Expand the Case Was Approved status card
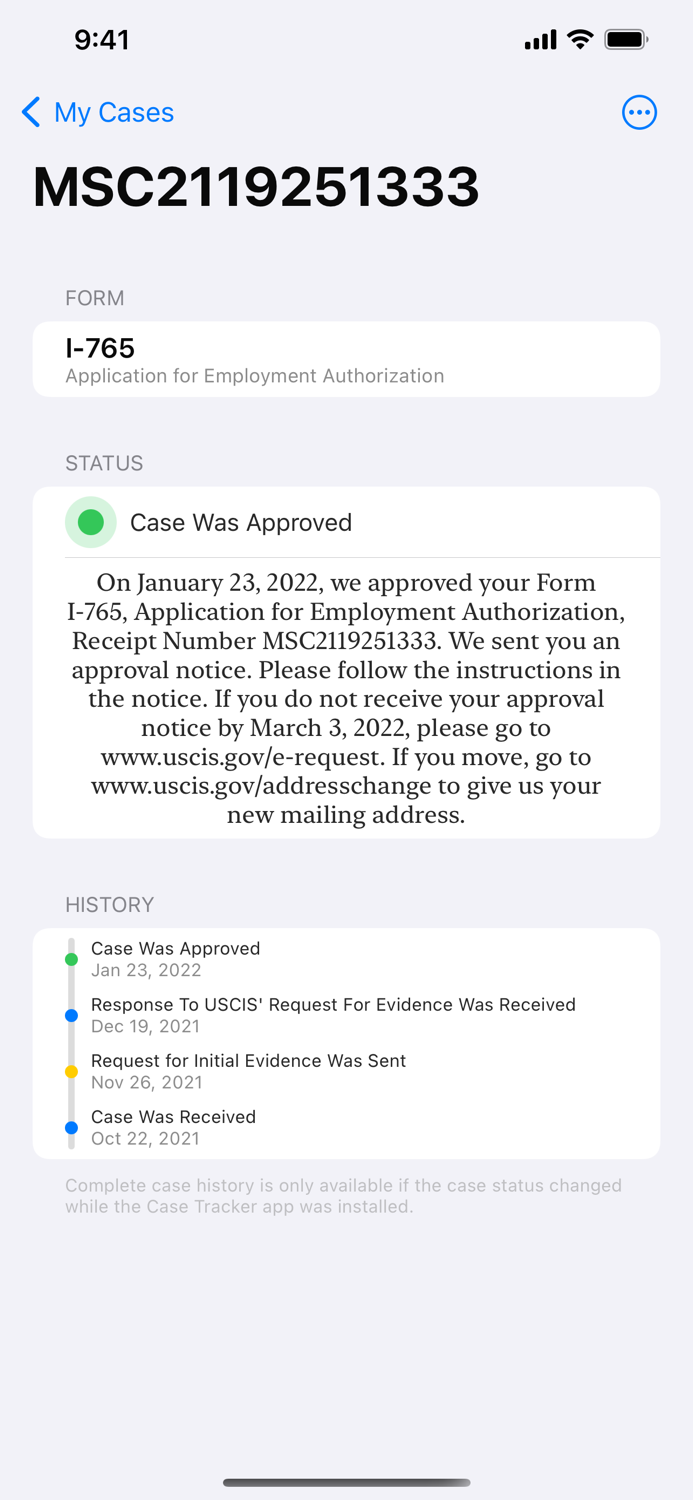The height and width of the screenshot is (1500, 693). click(x=346, y=522)
